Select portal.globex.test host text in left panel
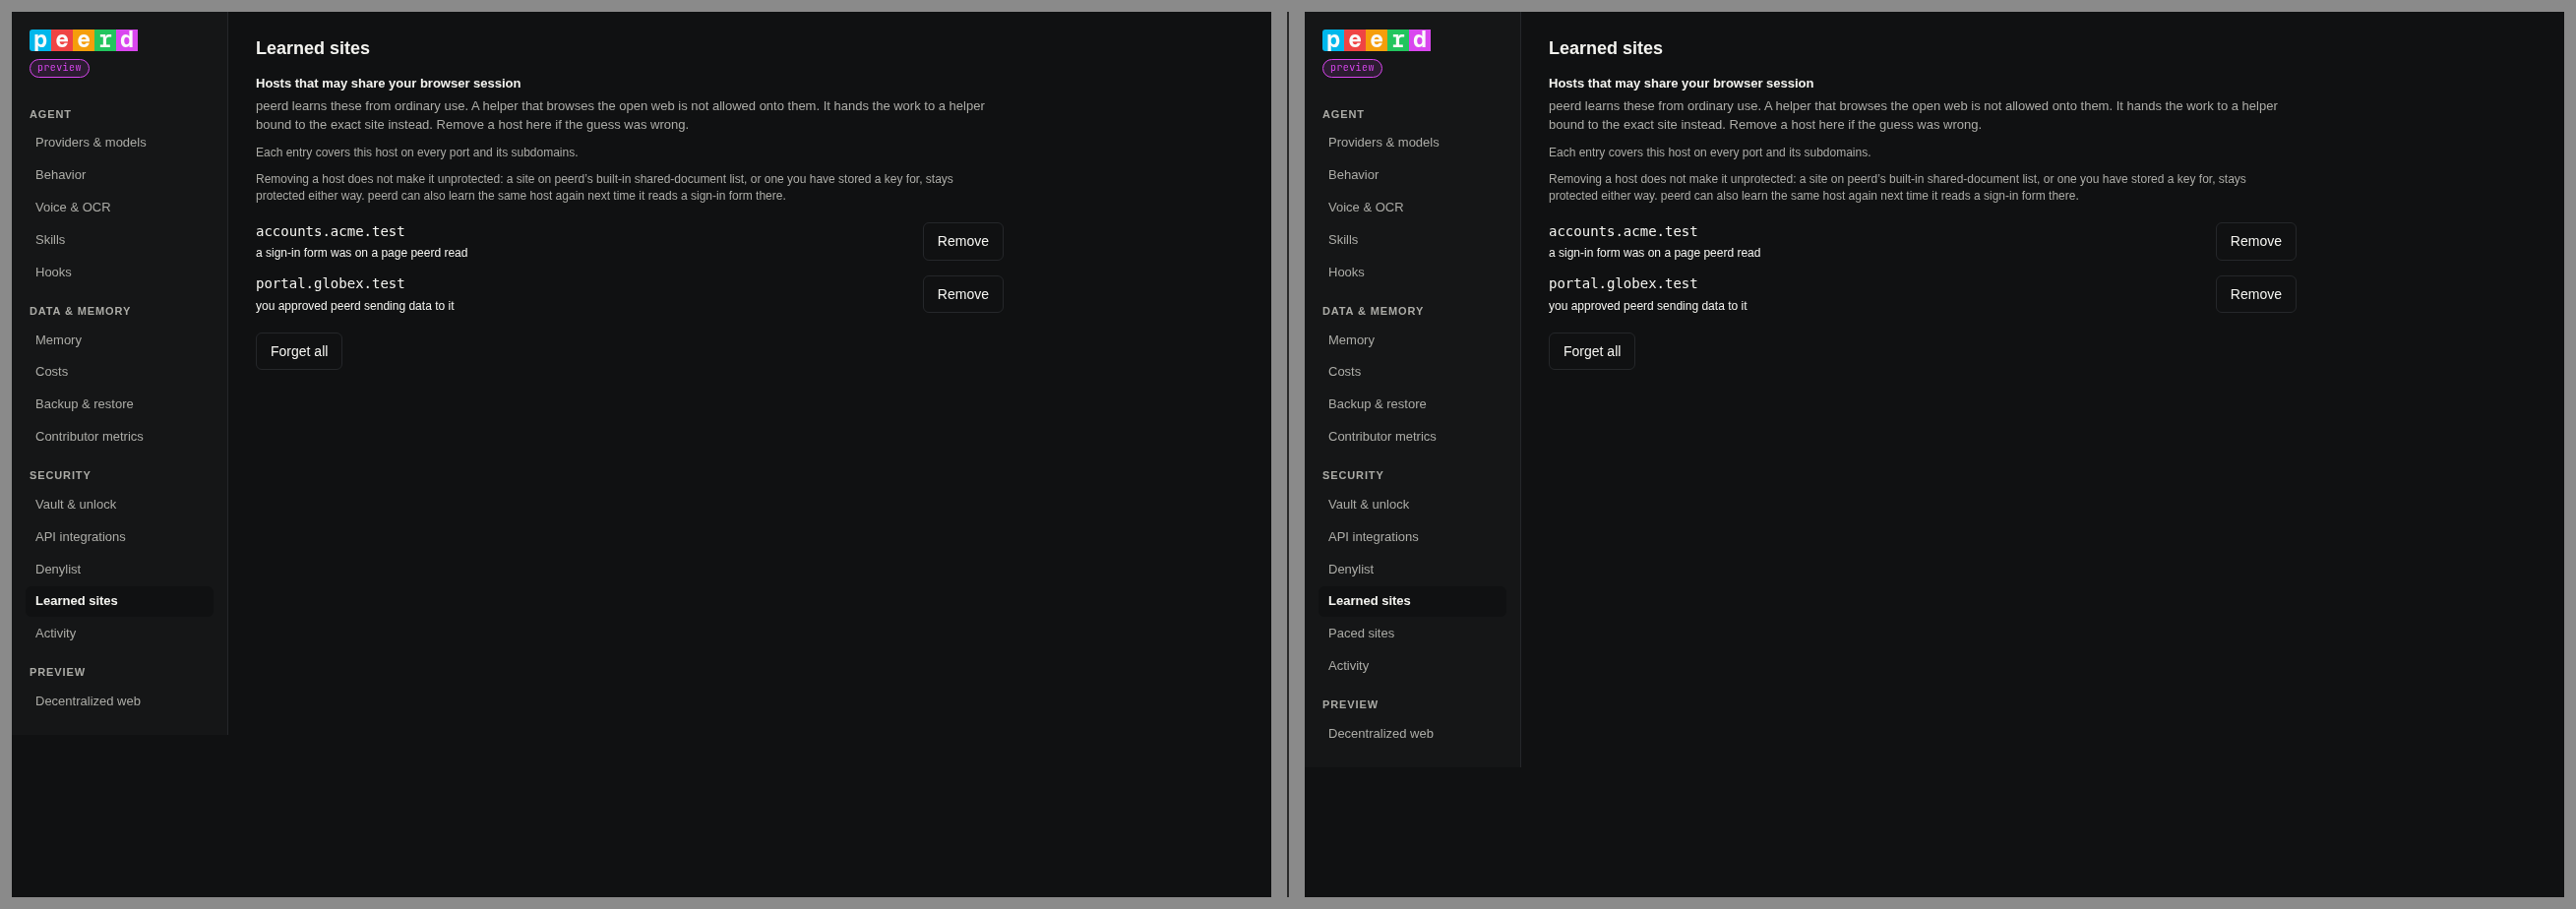Screen dimensions: 2576x909 click(x=330, y=284)
